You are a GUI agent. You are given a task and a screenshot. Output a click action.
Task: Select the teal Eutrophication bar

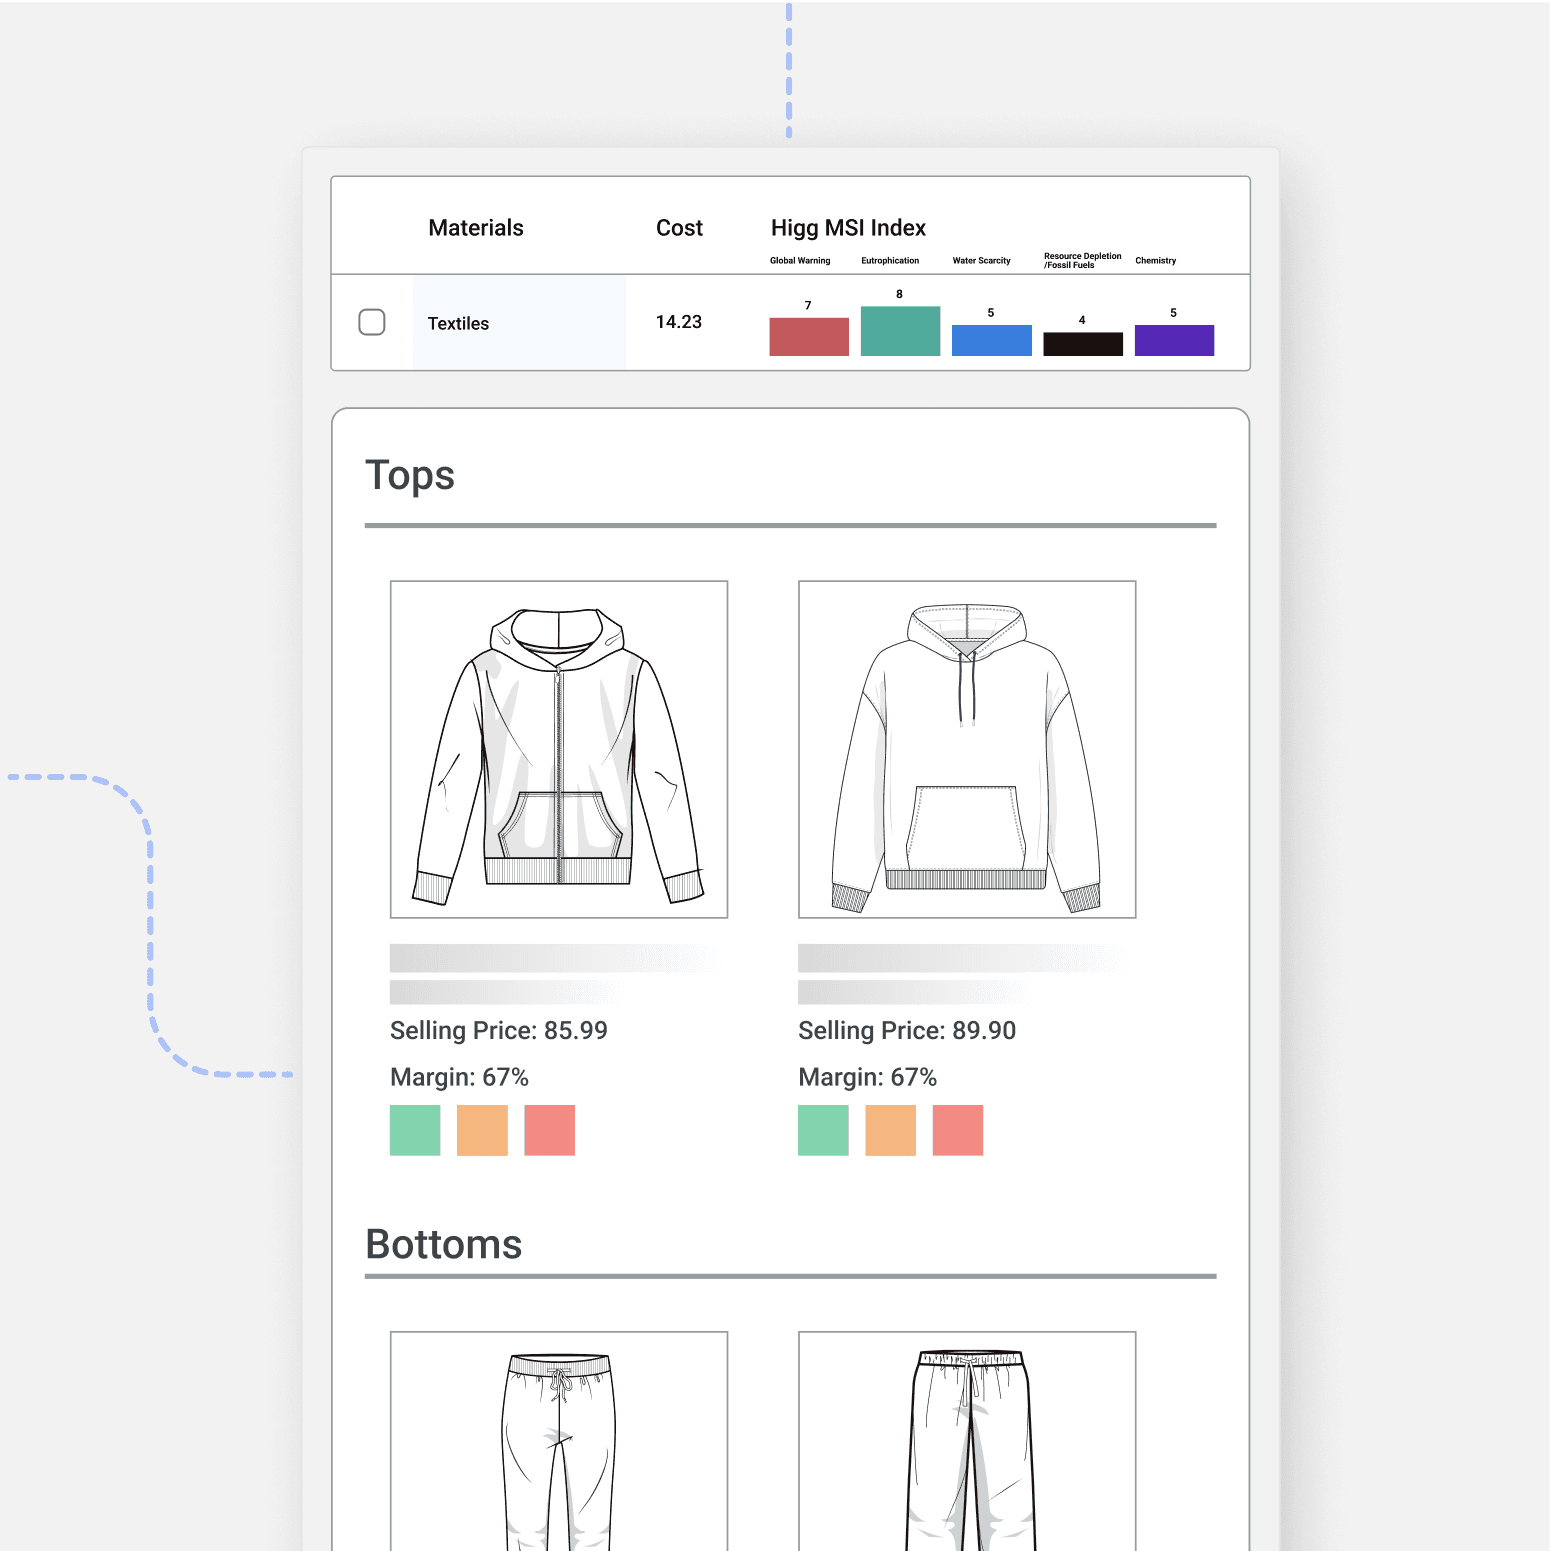point(900,331)
